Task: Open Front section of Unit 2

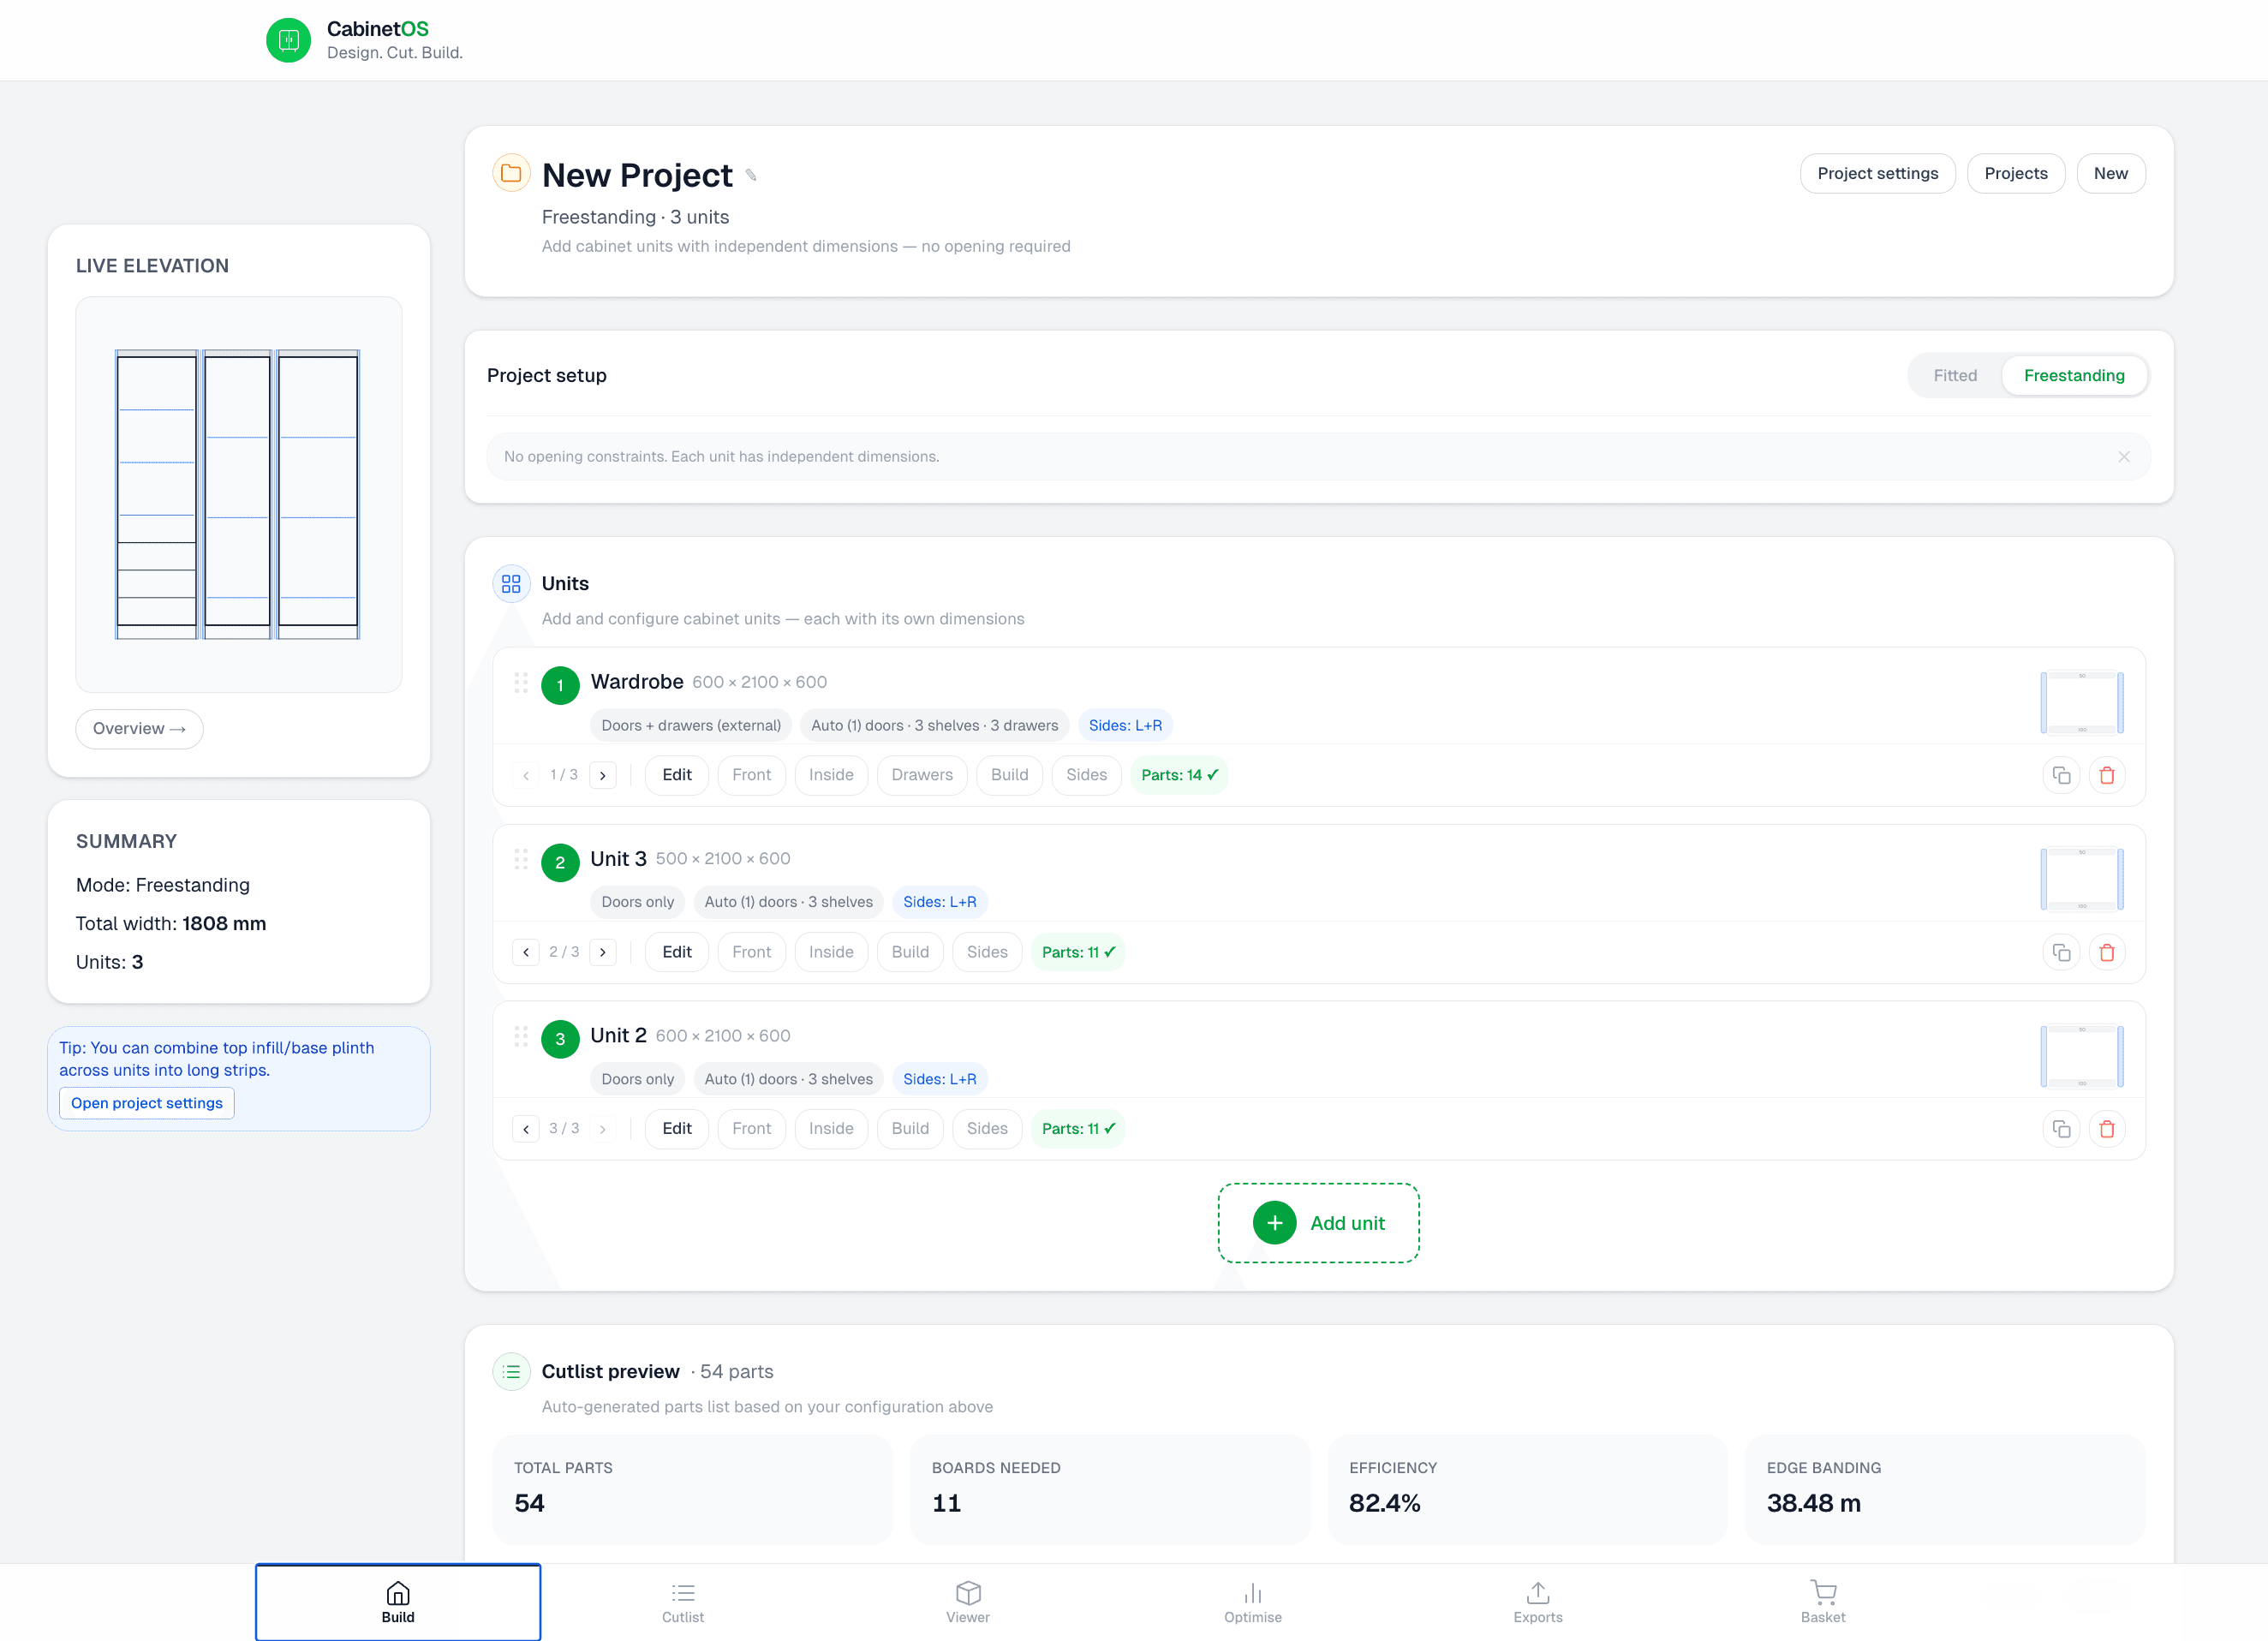Action: [x=751, y=1129]
